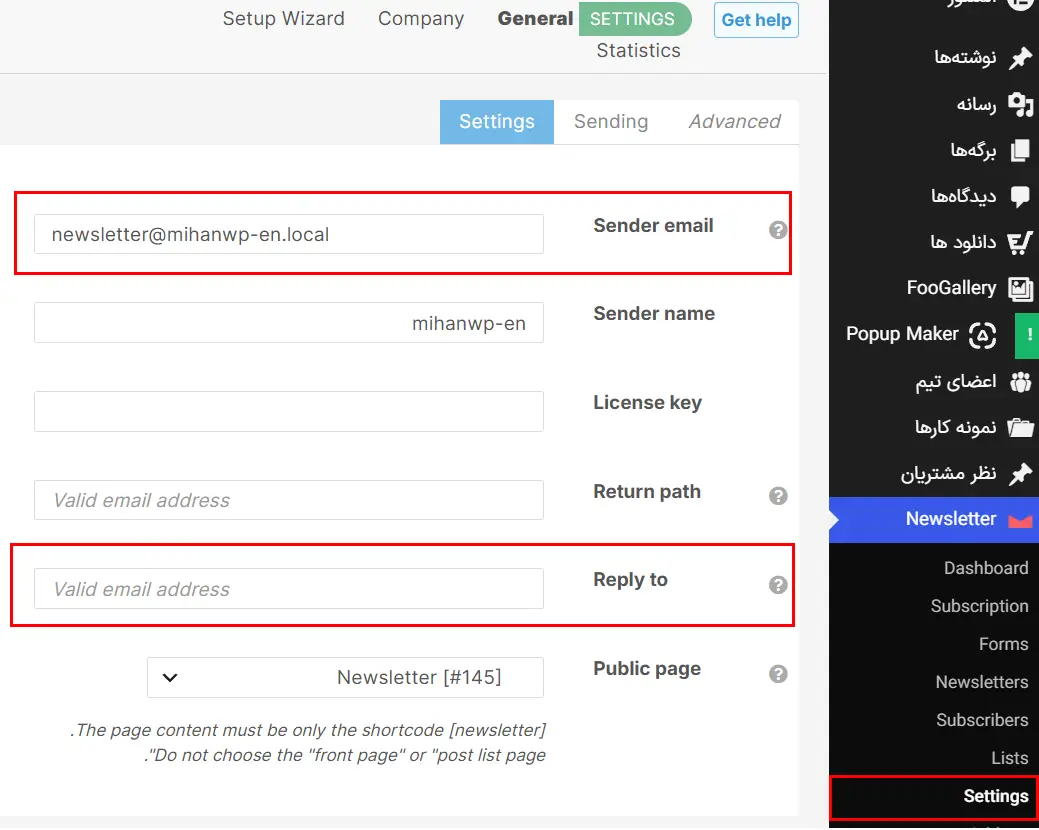This screenshot has height=830, width=1039.
Task: Go to Forms in the sidebar
Action: click(x=1004, y=644)
